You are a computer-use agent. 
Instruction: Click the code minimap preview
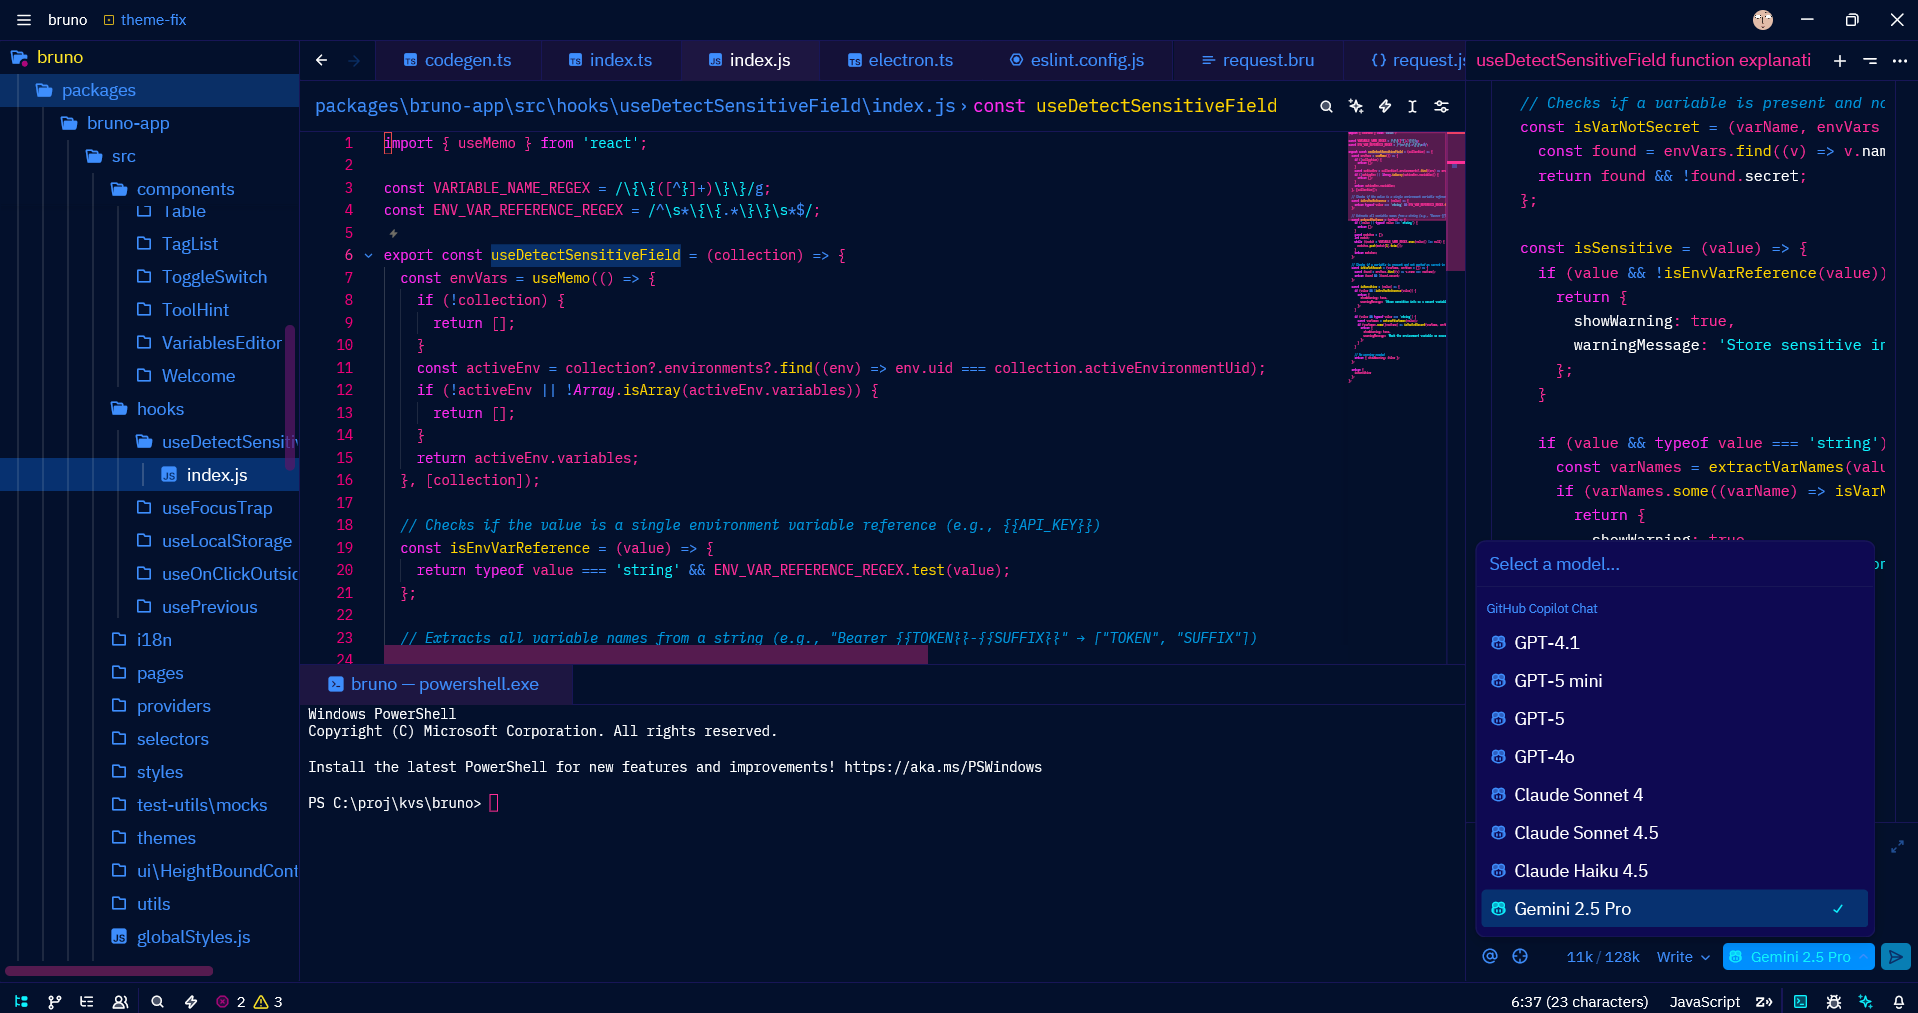tap(1397, 258)
